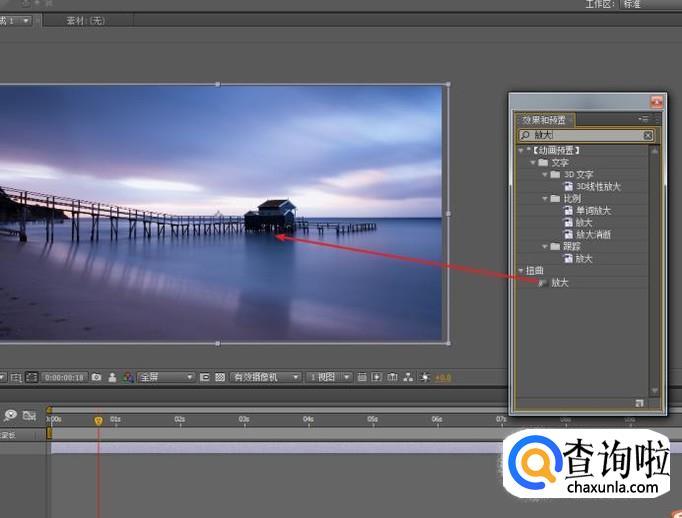682x518 pixels.
Task: Click the snapshot camera icon
Action: [97, 377]
